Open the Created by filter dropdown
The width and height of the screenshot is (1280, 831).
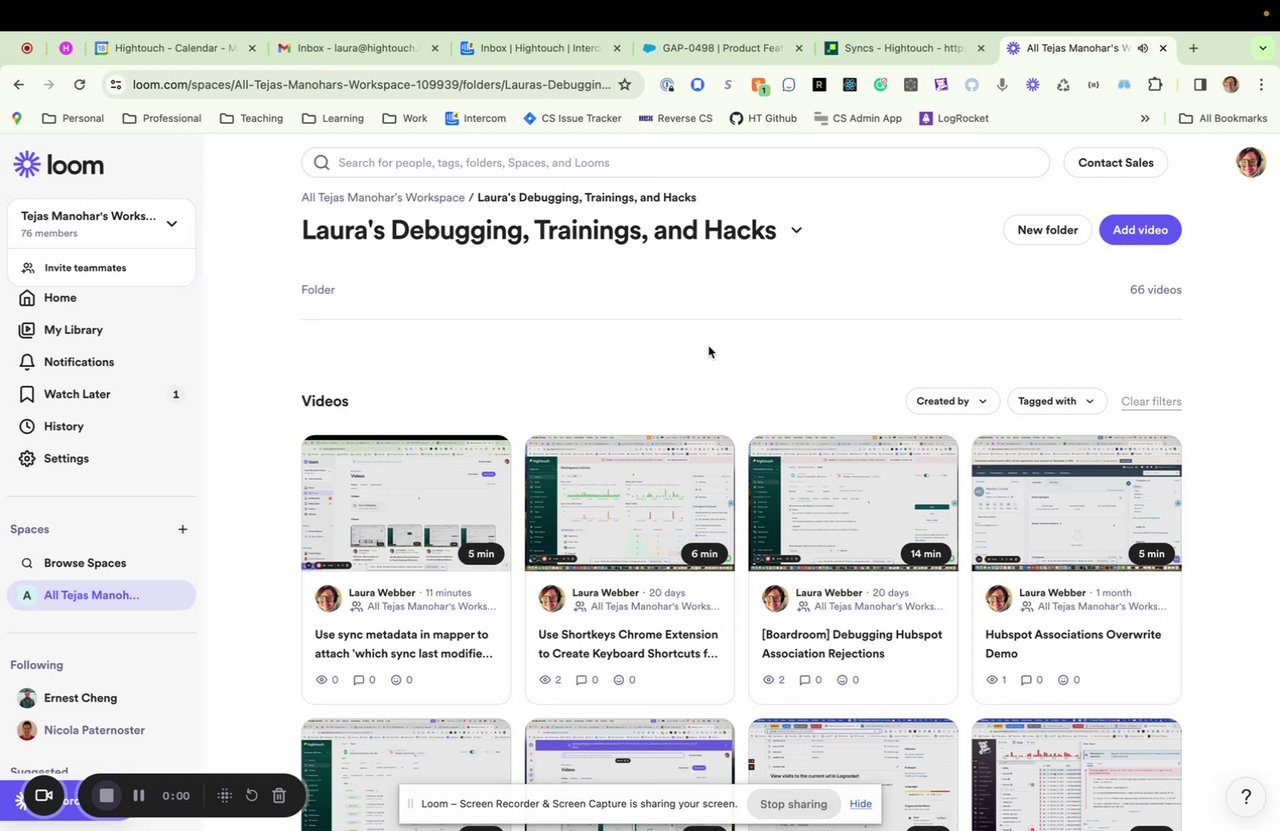pyautogui.click(x=952, y=401)
